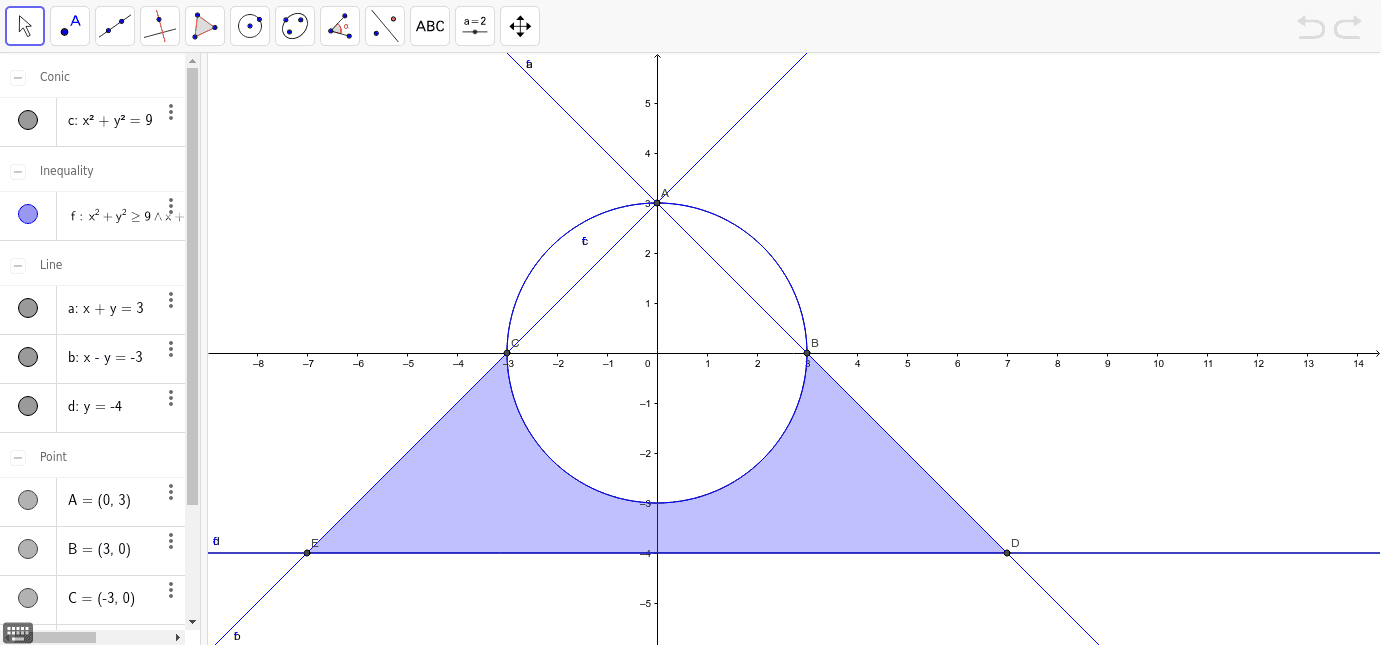Click point C on the graph
Image resolution: width=1382 pixels, height=647 pixels.
(507, 353)
